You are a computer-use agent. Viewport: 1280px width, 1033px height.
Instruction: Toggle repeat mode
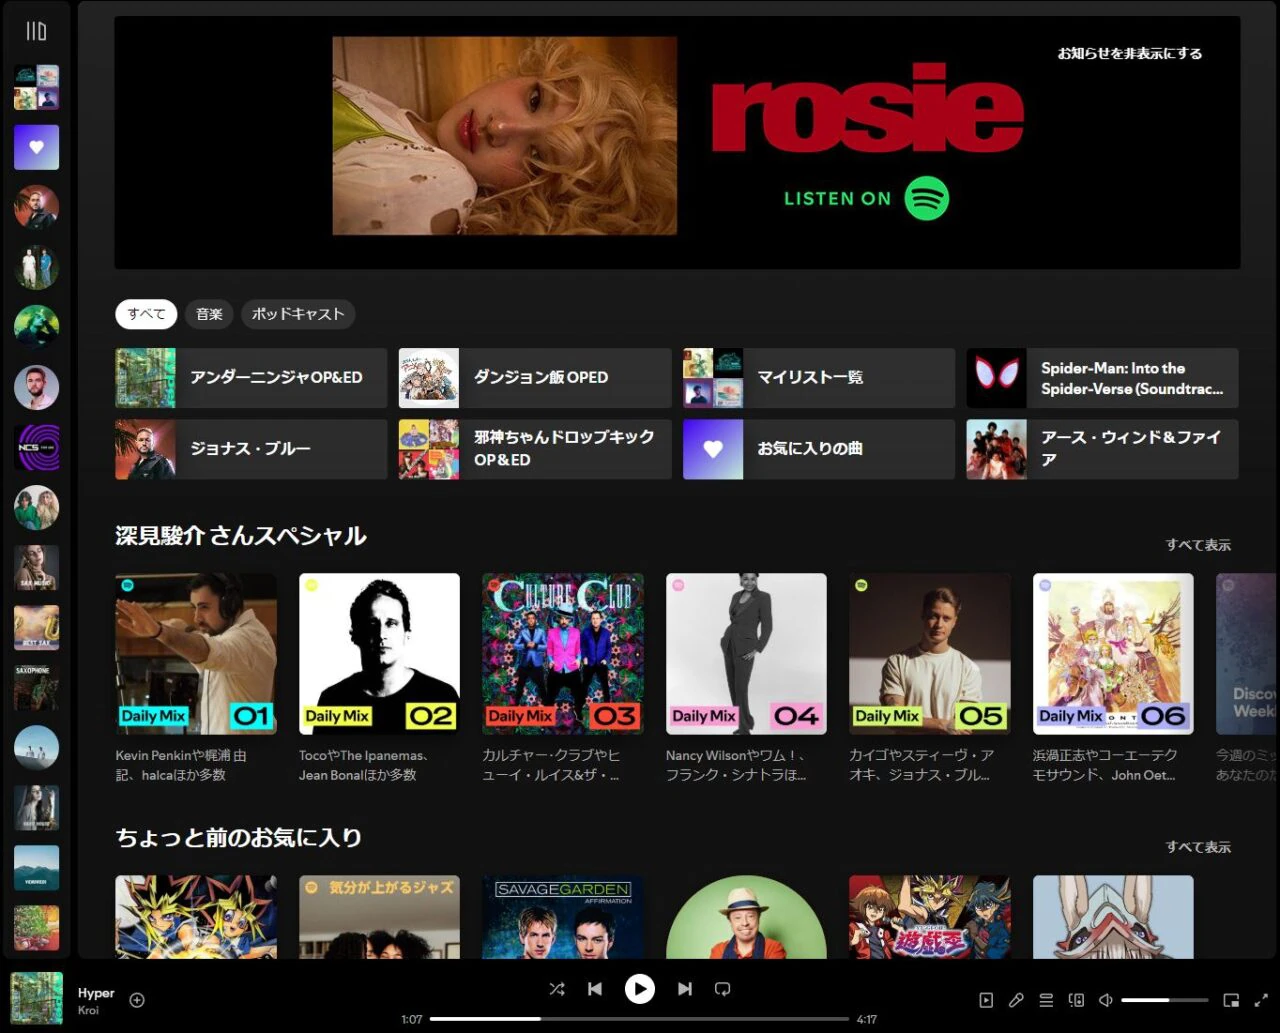coord(722,989)
